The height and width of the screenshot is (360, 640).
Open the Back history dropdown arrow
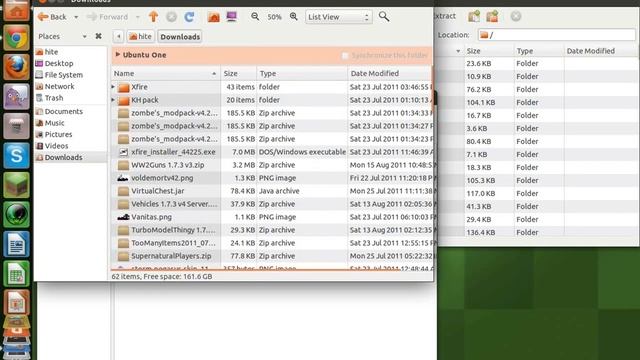tap(76, 17)
